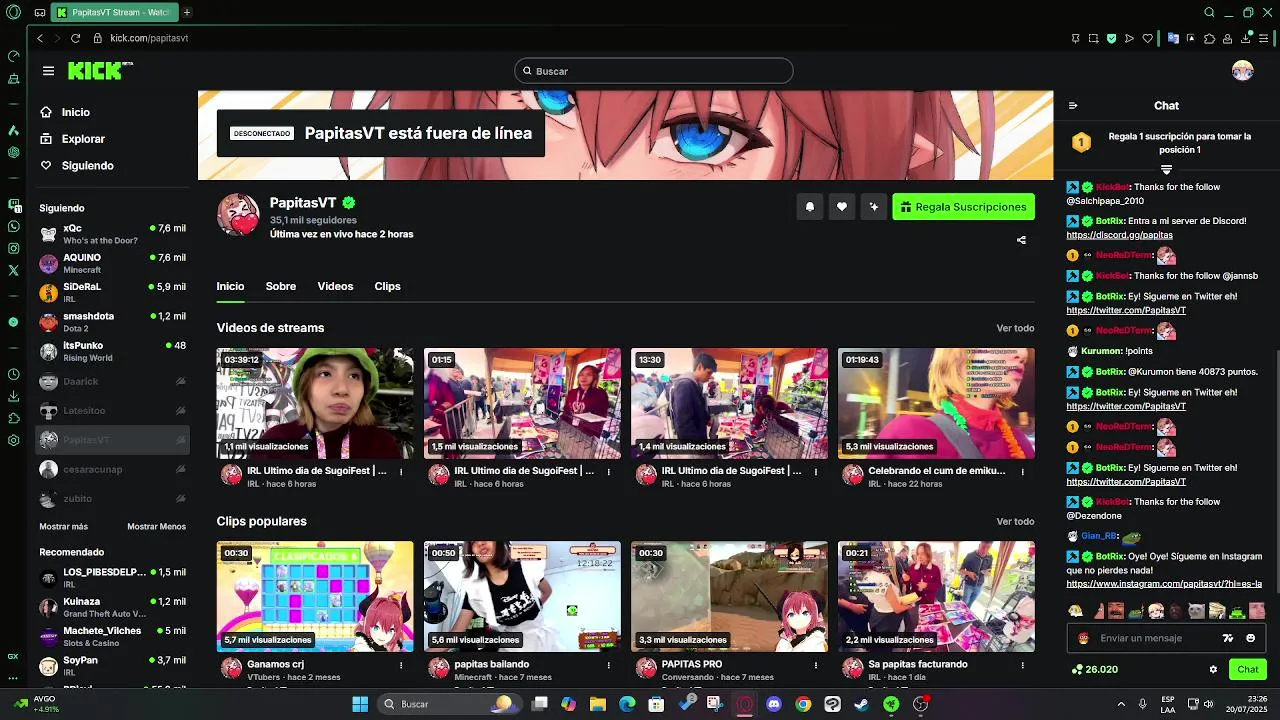Open browser extensions puzzle icon in toolbar

(x=1209, y=38)
